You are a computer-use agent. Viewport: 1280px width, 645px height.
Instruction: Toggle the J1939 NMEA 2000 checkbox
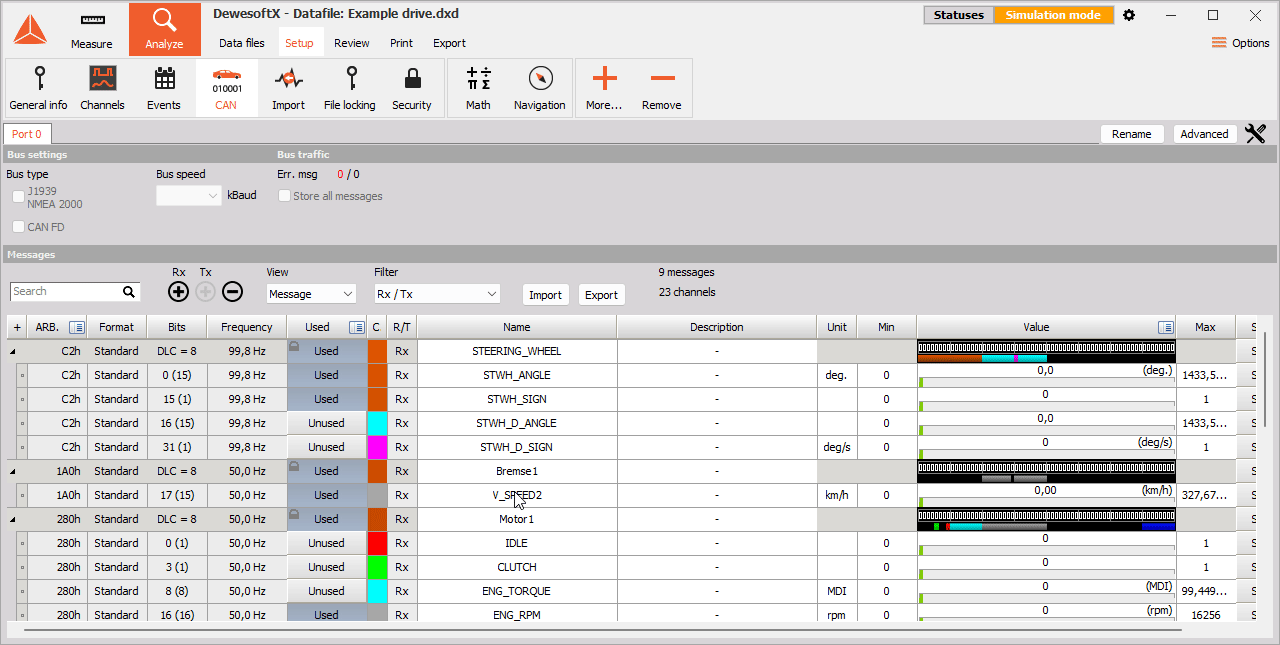18,196
